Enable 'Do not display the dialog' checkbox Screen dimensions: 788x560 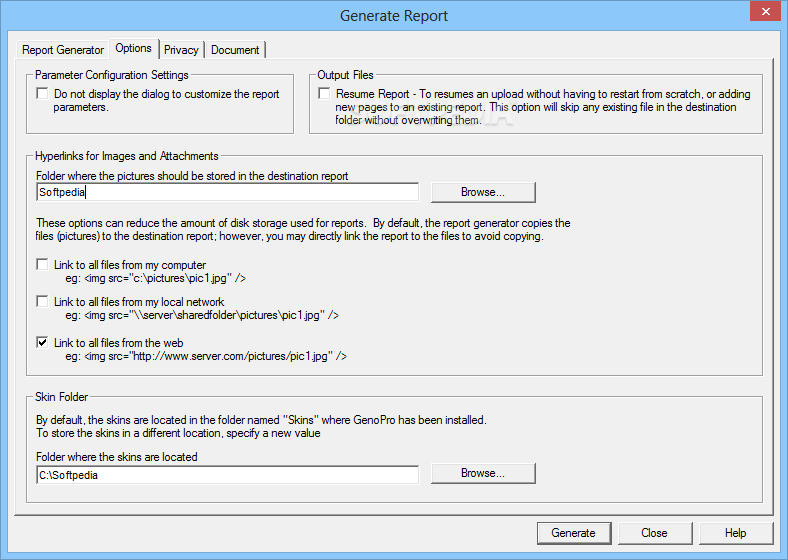[x=42, y=94]
